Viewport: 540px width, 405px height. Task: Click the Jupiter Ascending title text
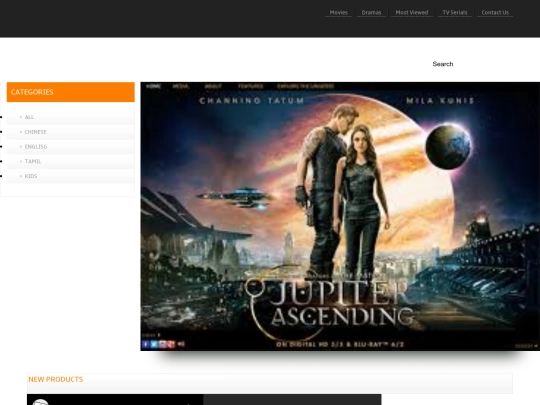click(343, 303)
